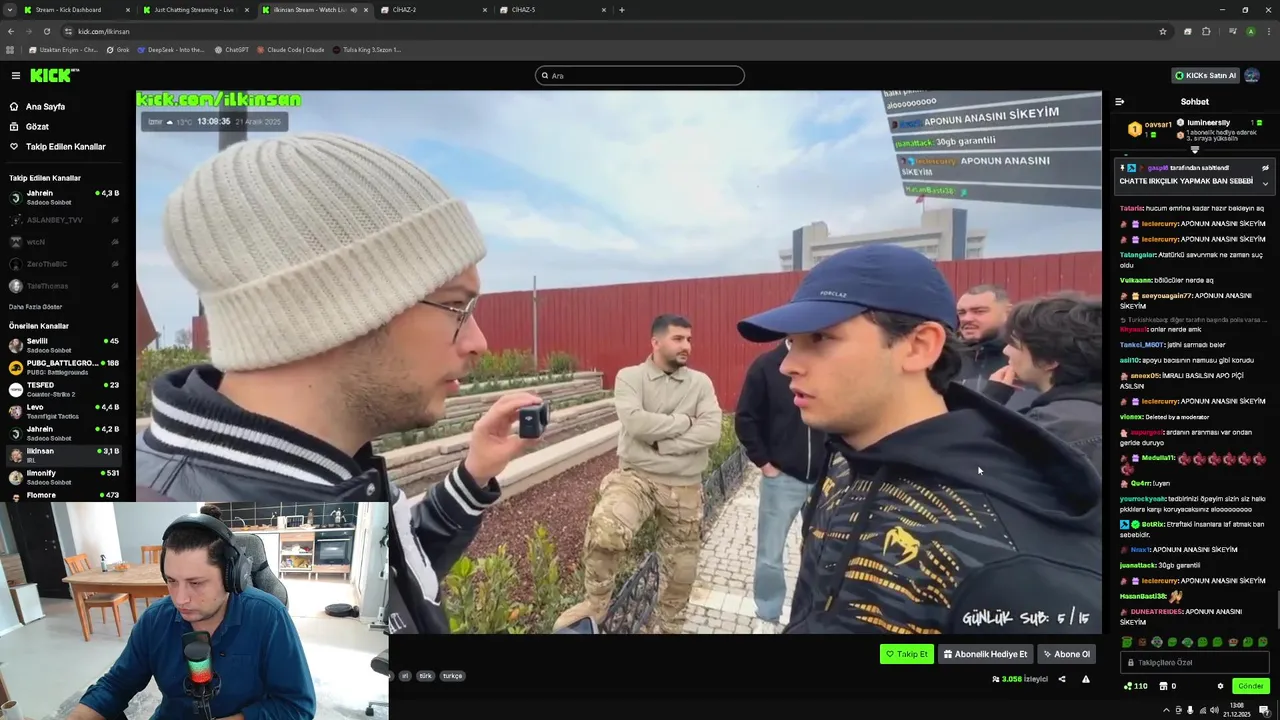Click the browser back arrow
The image size is (1280, 720).
[10, 31]
